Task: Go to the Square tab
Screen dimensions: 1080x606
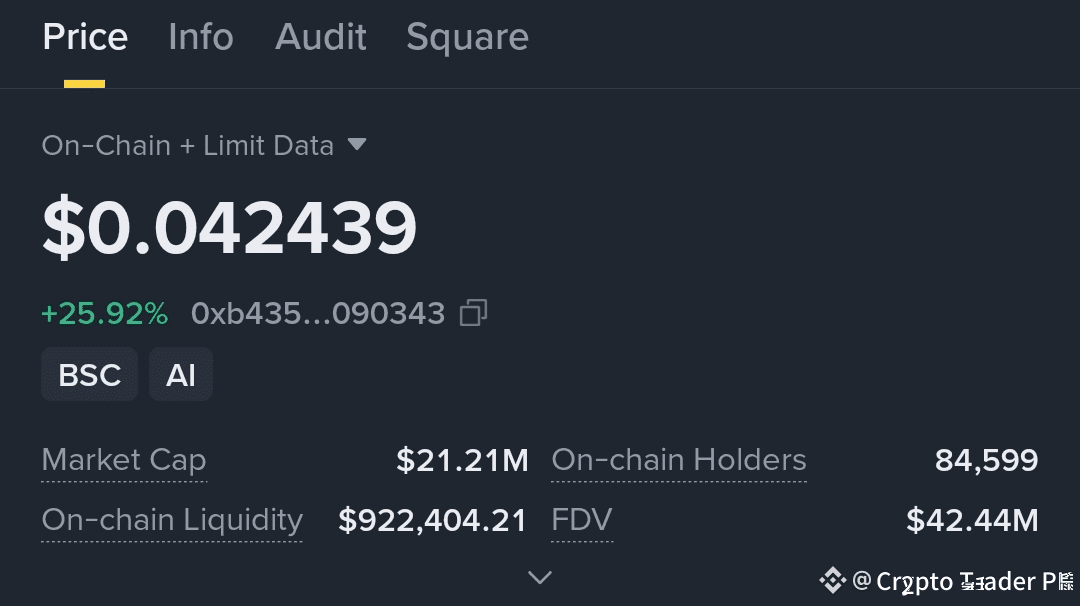Action: tap(467, 38)
